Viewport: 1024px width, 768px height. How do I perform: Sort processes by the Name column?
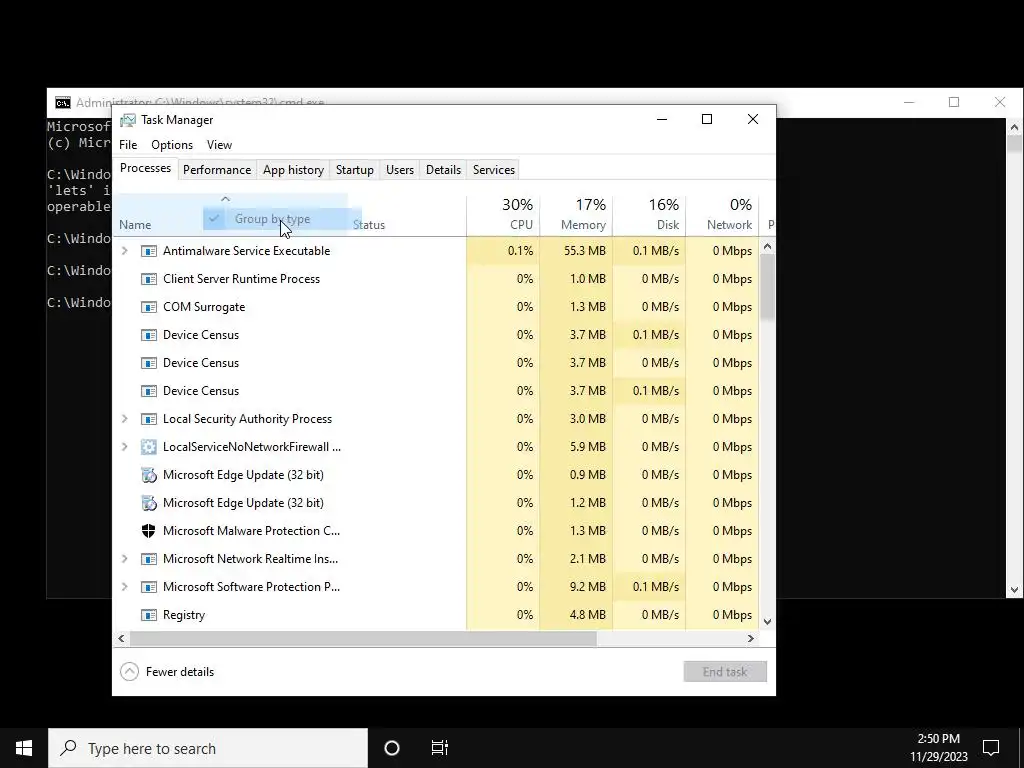coord(135,225)
